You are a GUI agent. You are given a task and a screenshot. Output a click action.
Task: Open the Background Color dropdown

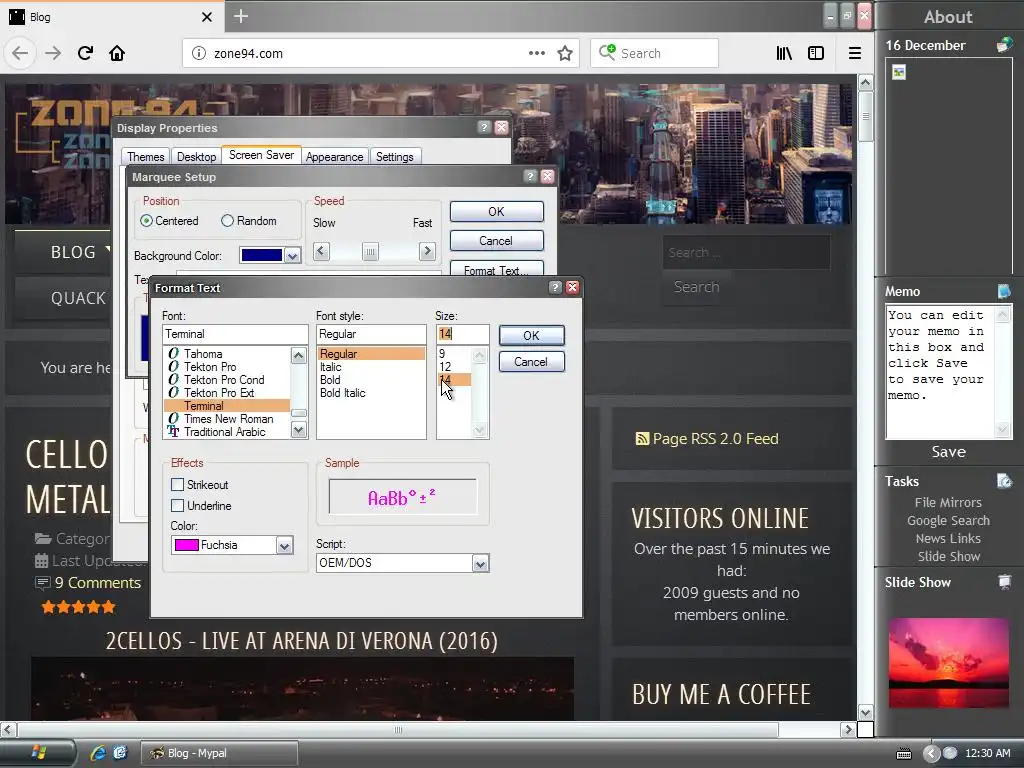click(x=293, y=256)
